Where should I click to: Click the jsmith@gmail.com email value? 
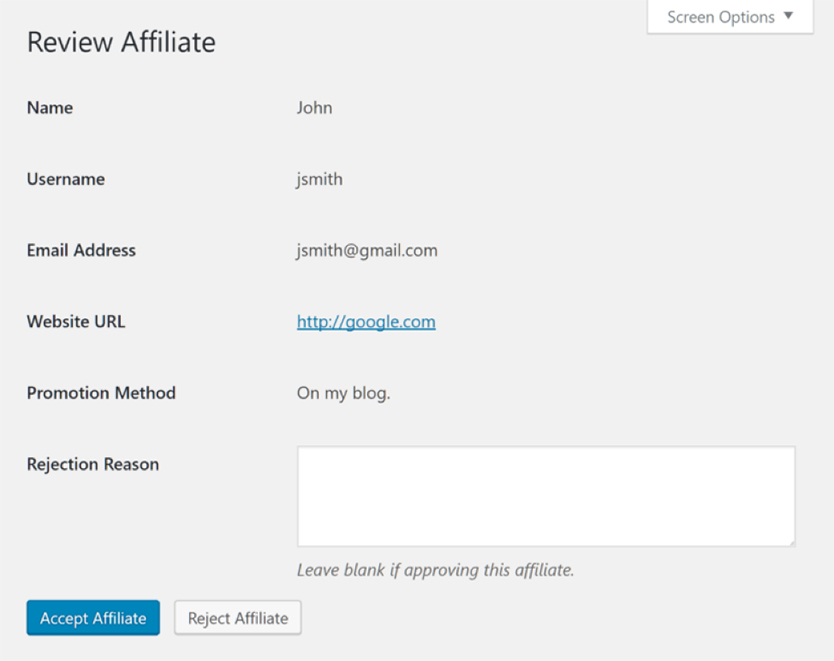367,250
